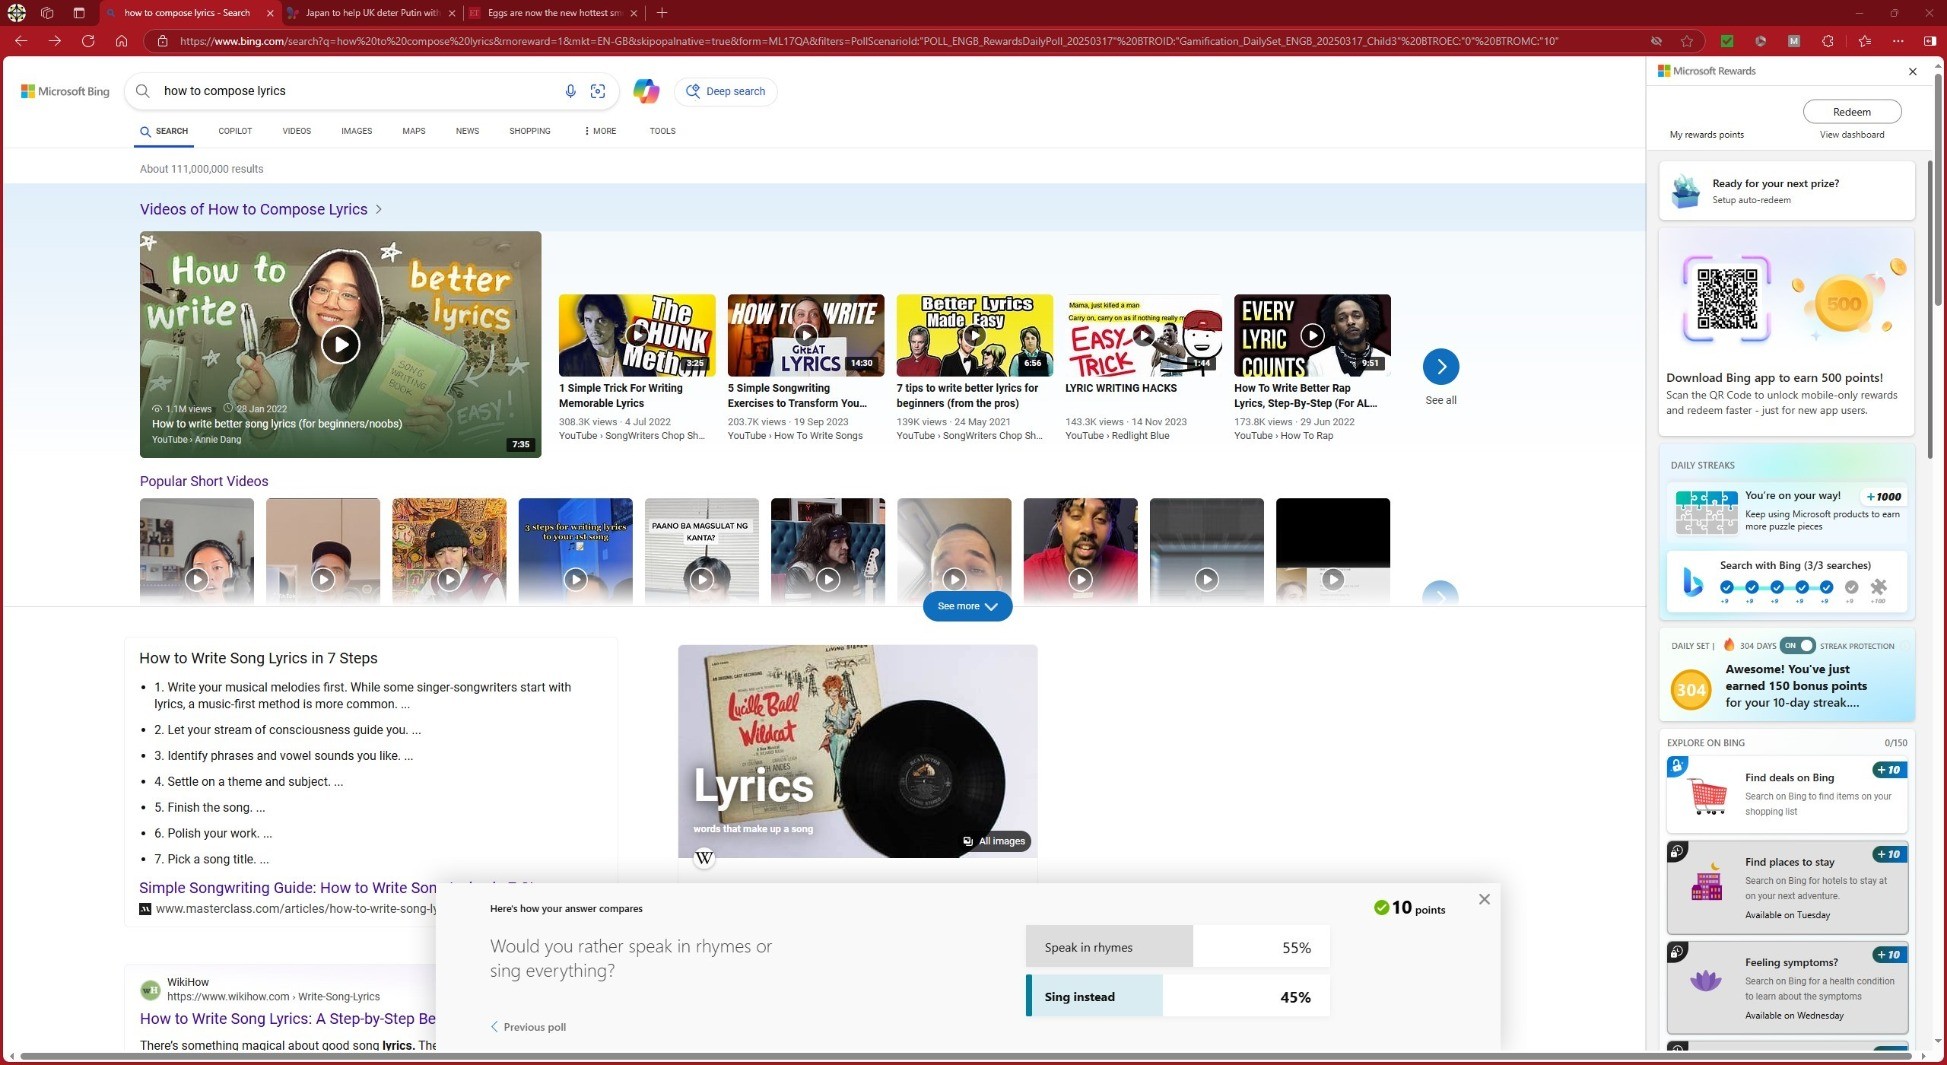Click next arrow in video carousel

coord(1440,366)
